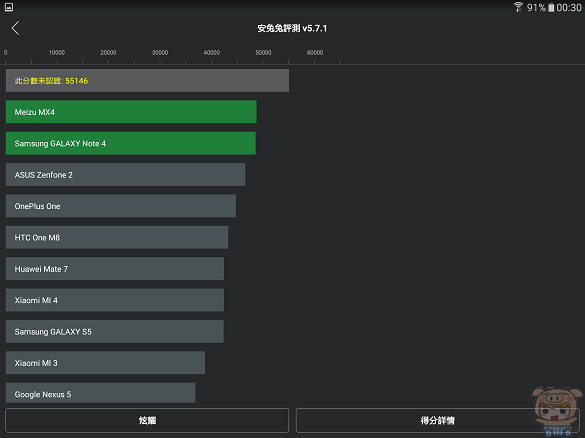Screen dimensions: 585x438
Task: Click the Xiaomi MI 3 row
Action: point(105,363)
